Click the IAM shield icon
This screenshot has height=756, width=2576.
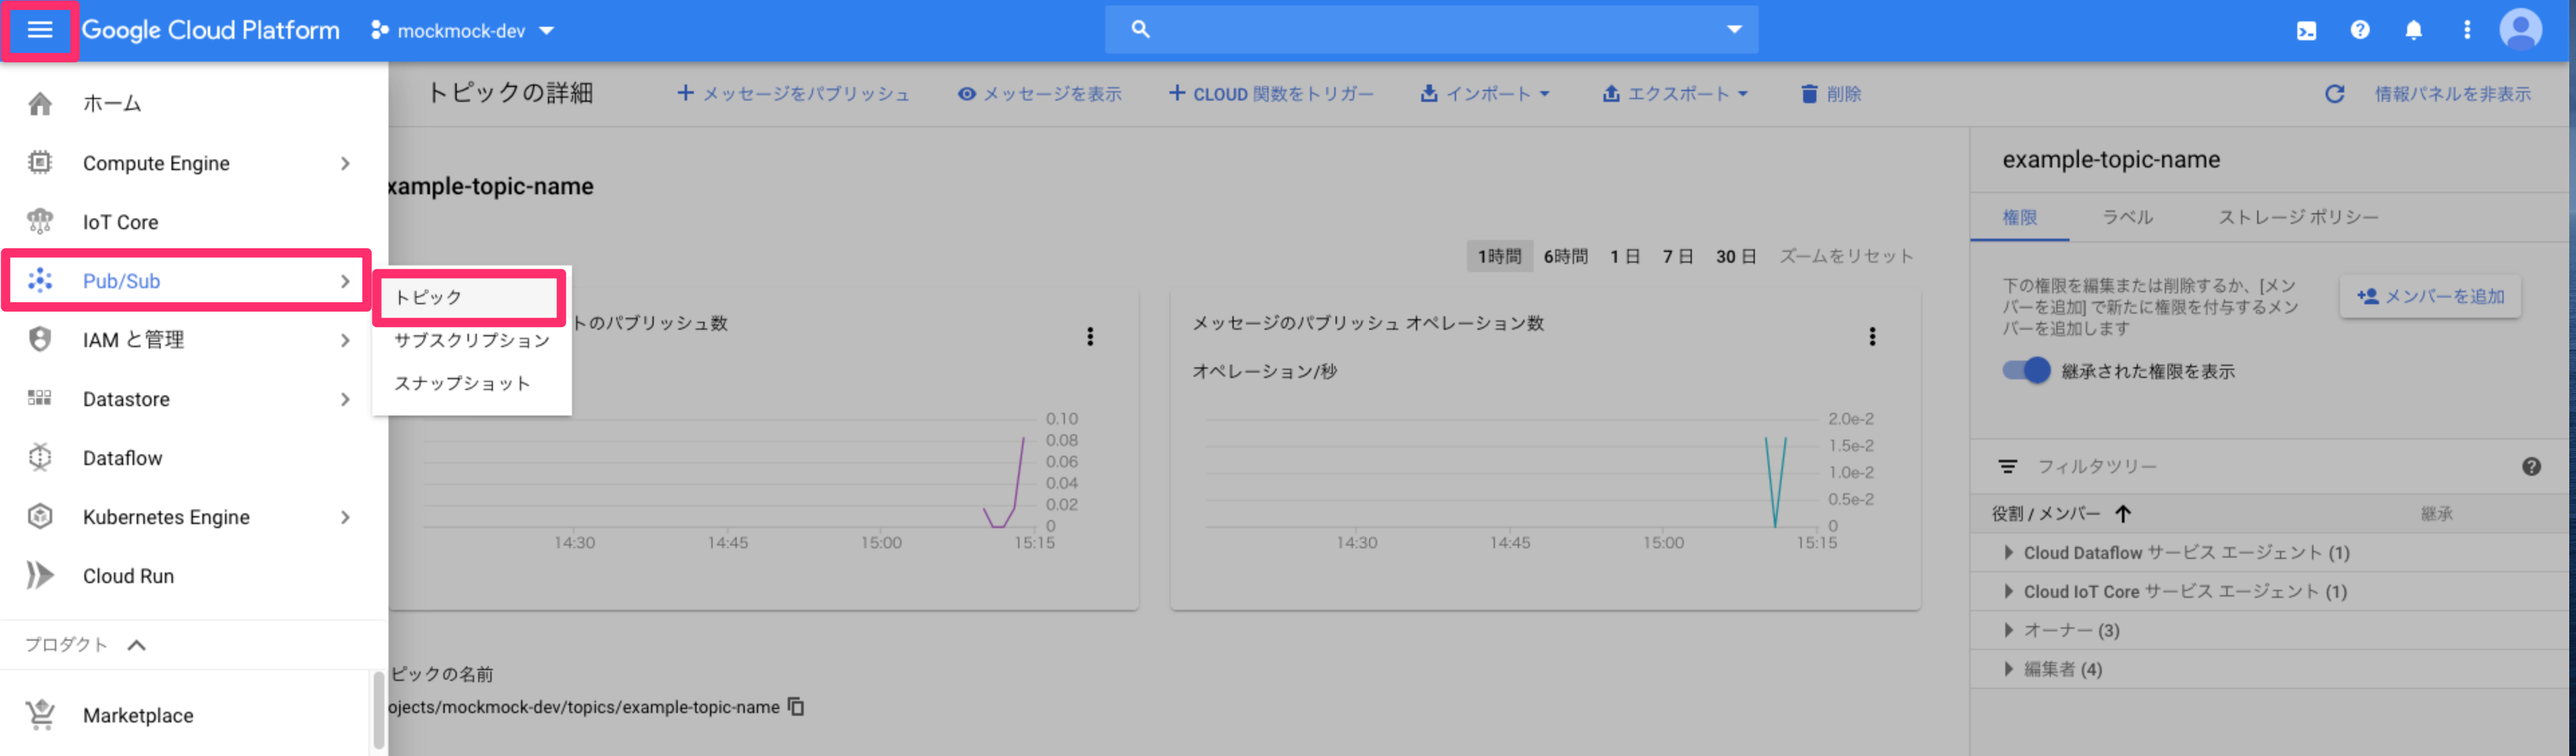pyautogui.click(x=40, y=339)
